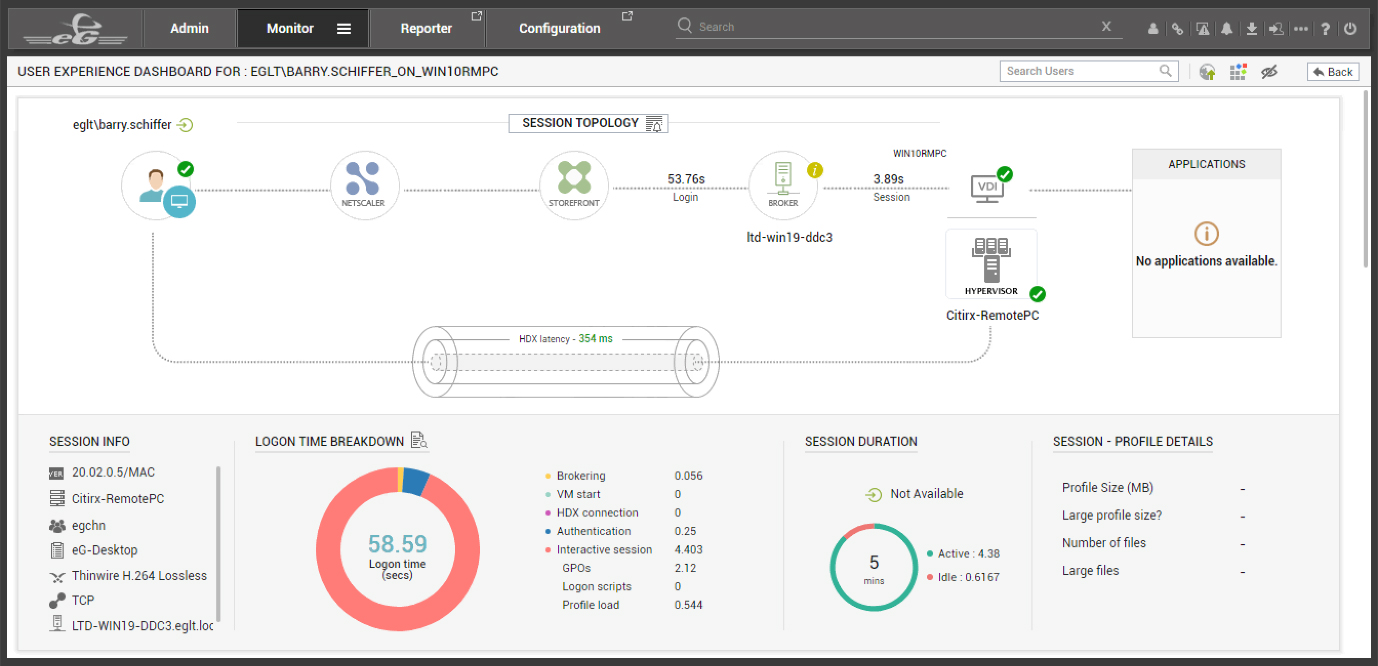
Task: Click the 53.76s Login time value
Action: [686, 179]
